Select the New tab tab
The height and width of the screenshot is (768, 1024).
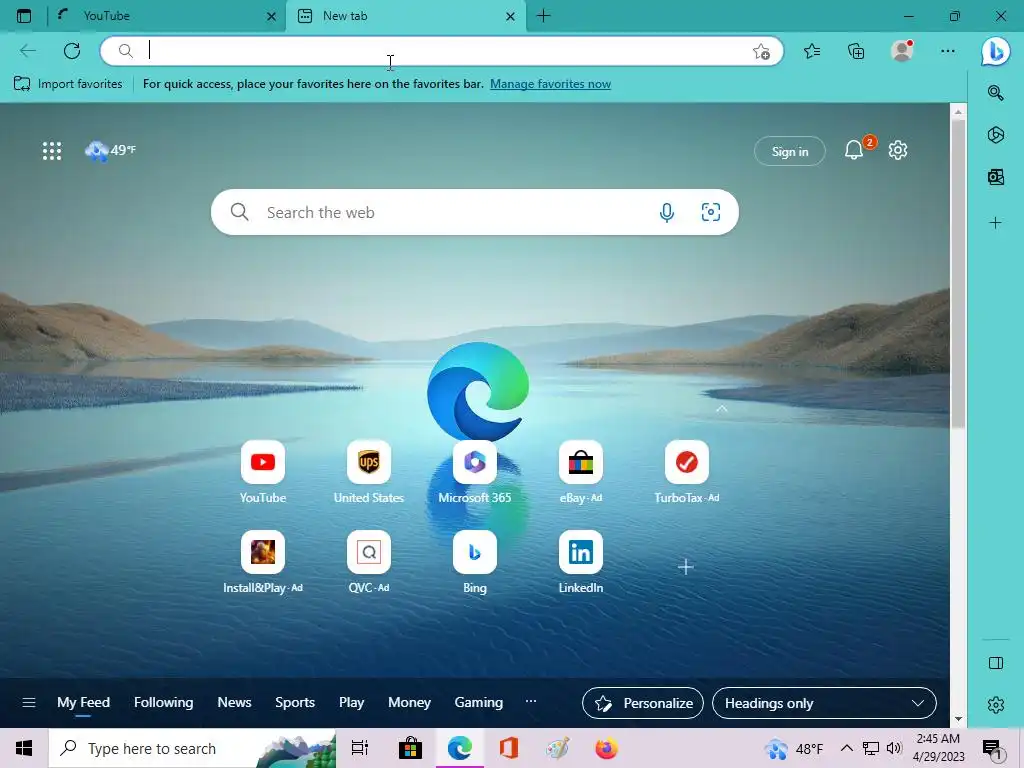(x=406, y=16)
